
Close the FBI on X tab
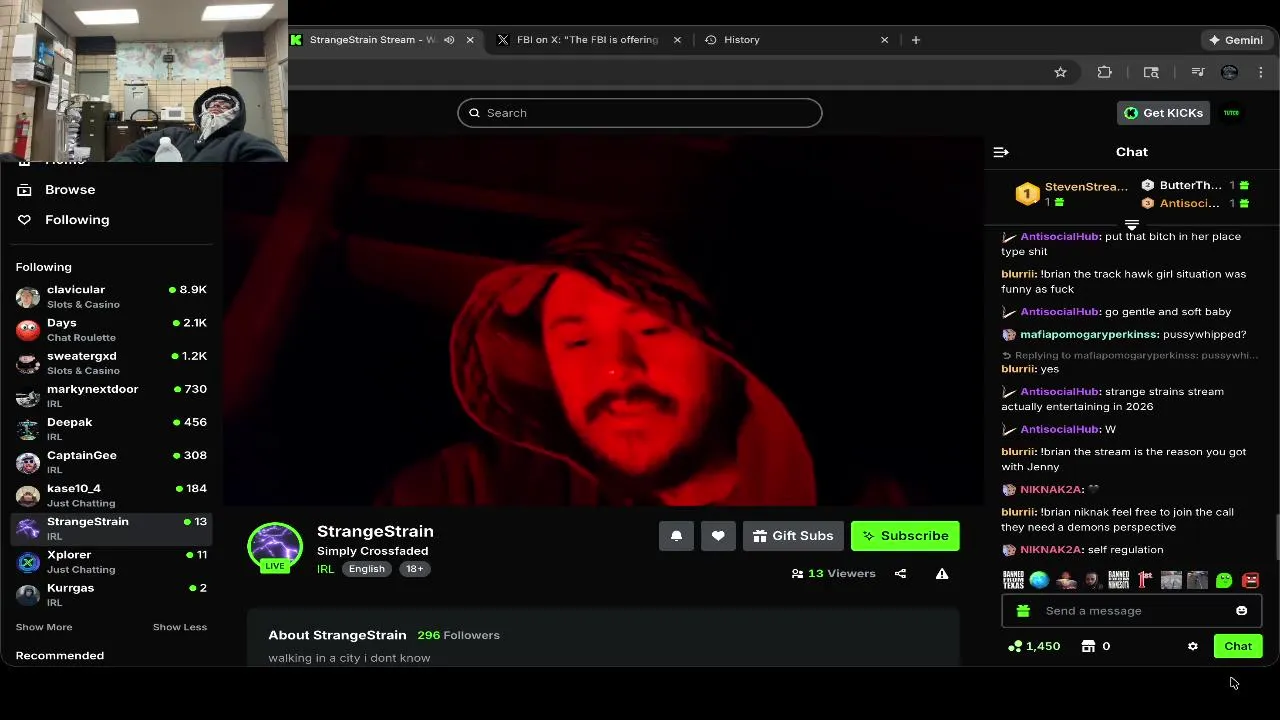677,40
